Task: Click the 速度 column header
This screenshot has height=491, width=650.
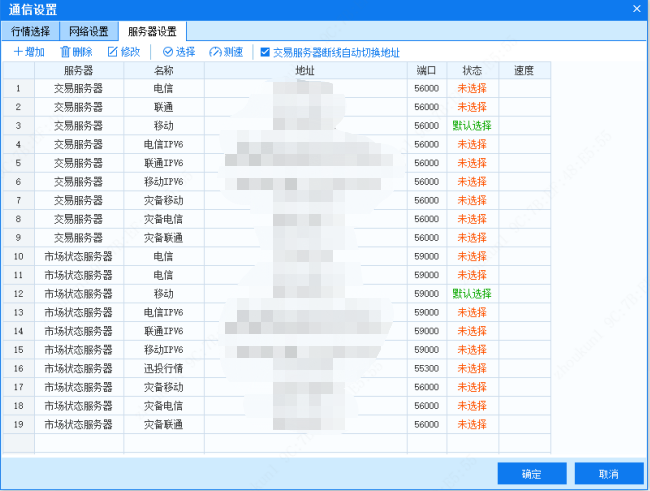Action: tap(524, 70)
